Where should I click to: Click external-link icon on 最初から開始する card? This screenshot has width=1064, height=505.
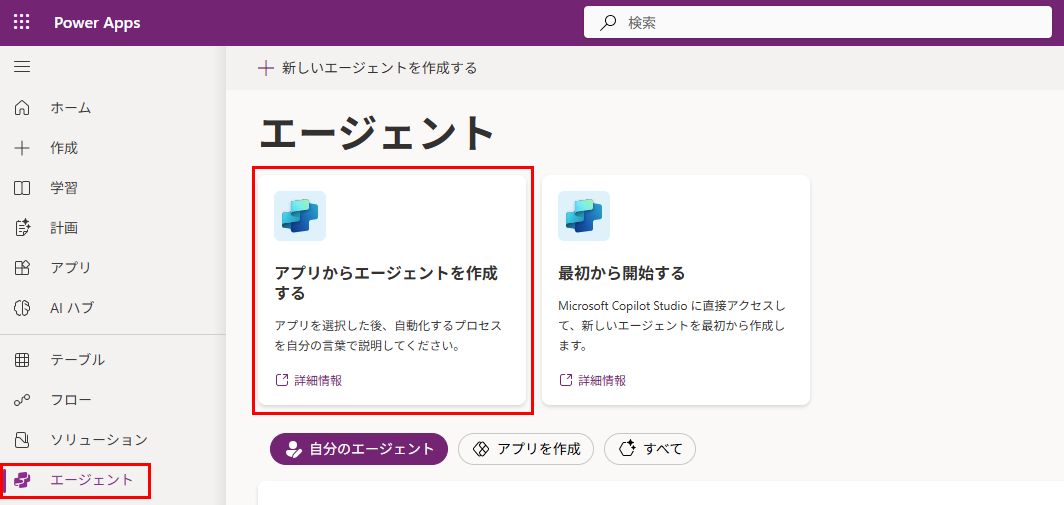point(565,380)
